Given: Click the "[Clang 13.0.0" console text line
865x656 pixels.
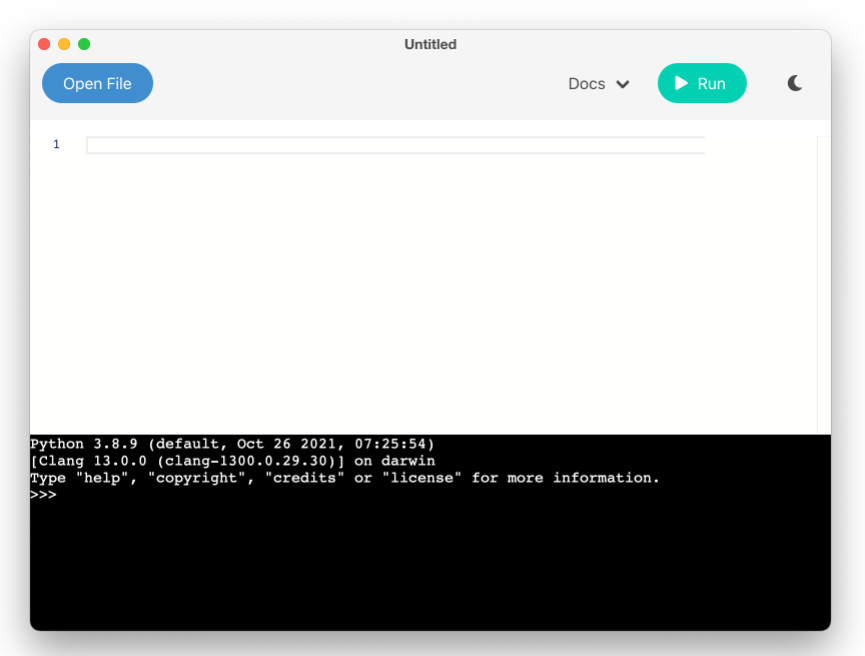Looking at the screenshot, I should [x=232, y=461].
